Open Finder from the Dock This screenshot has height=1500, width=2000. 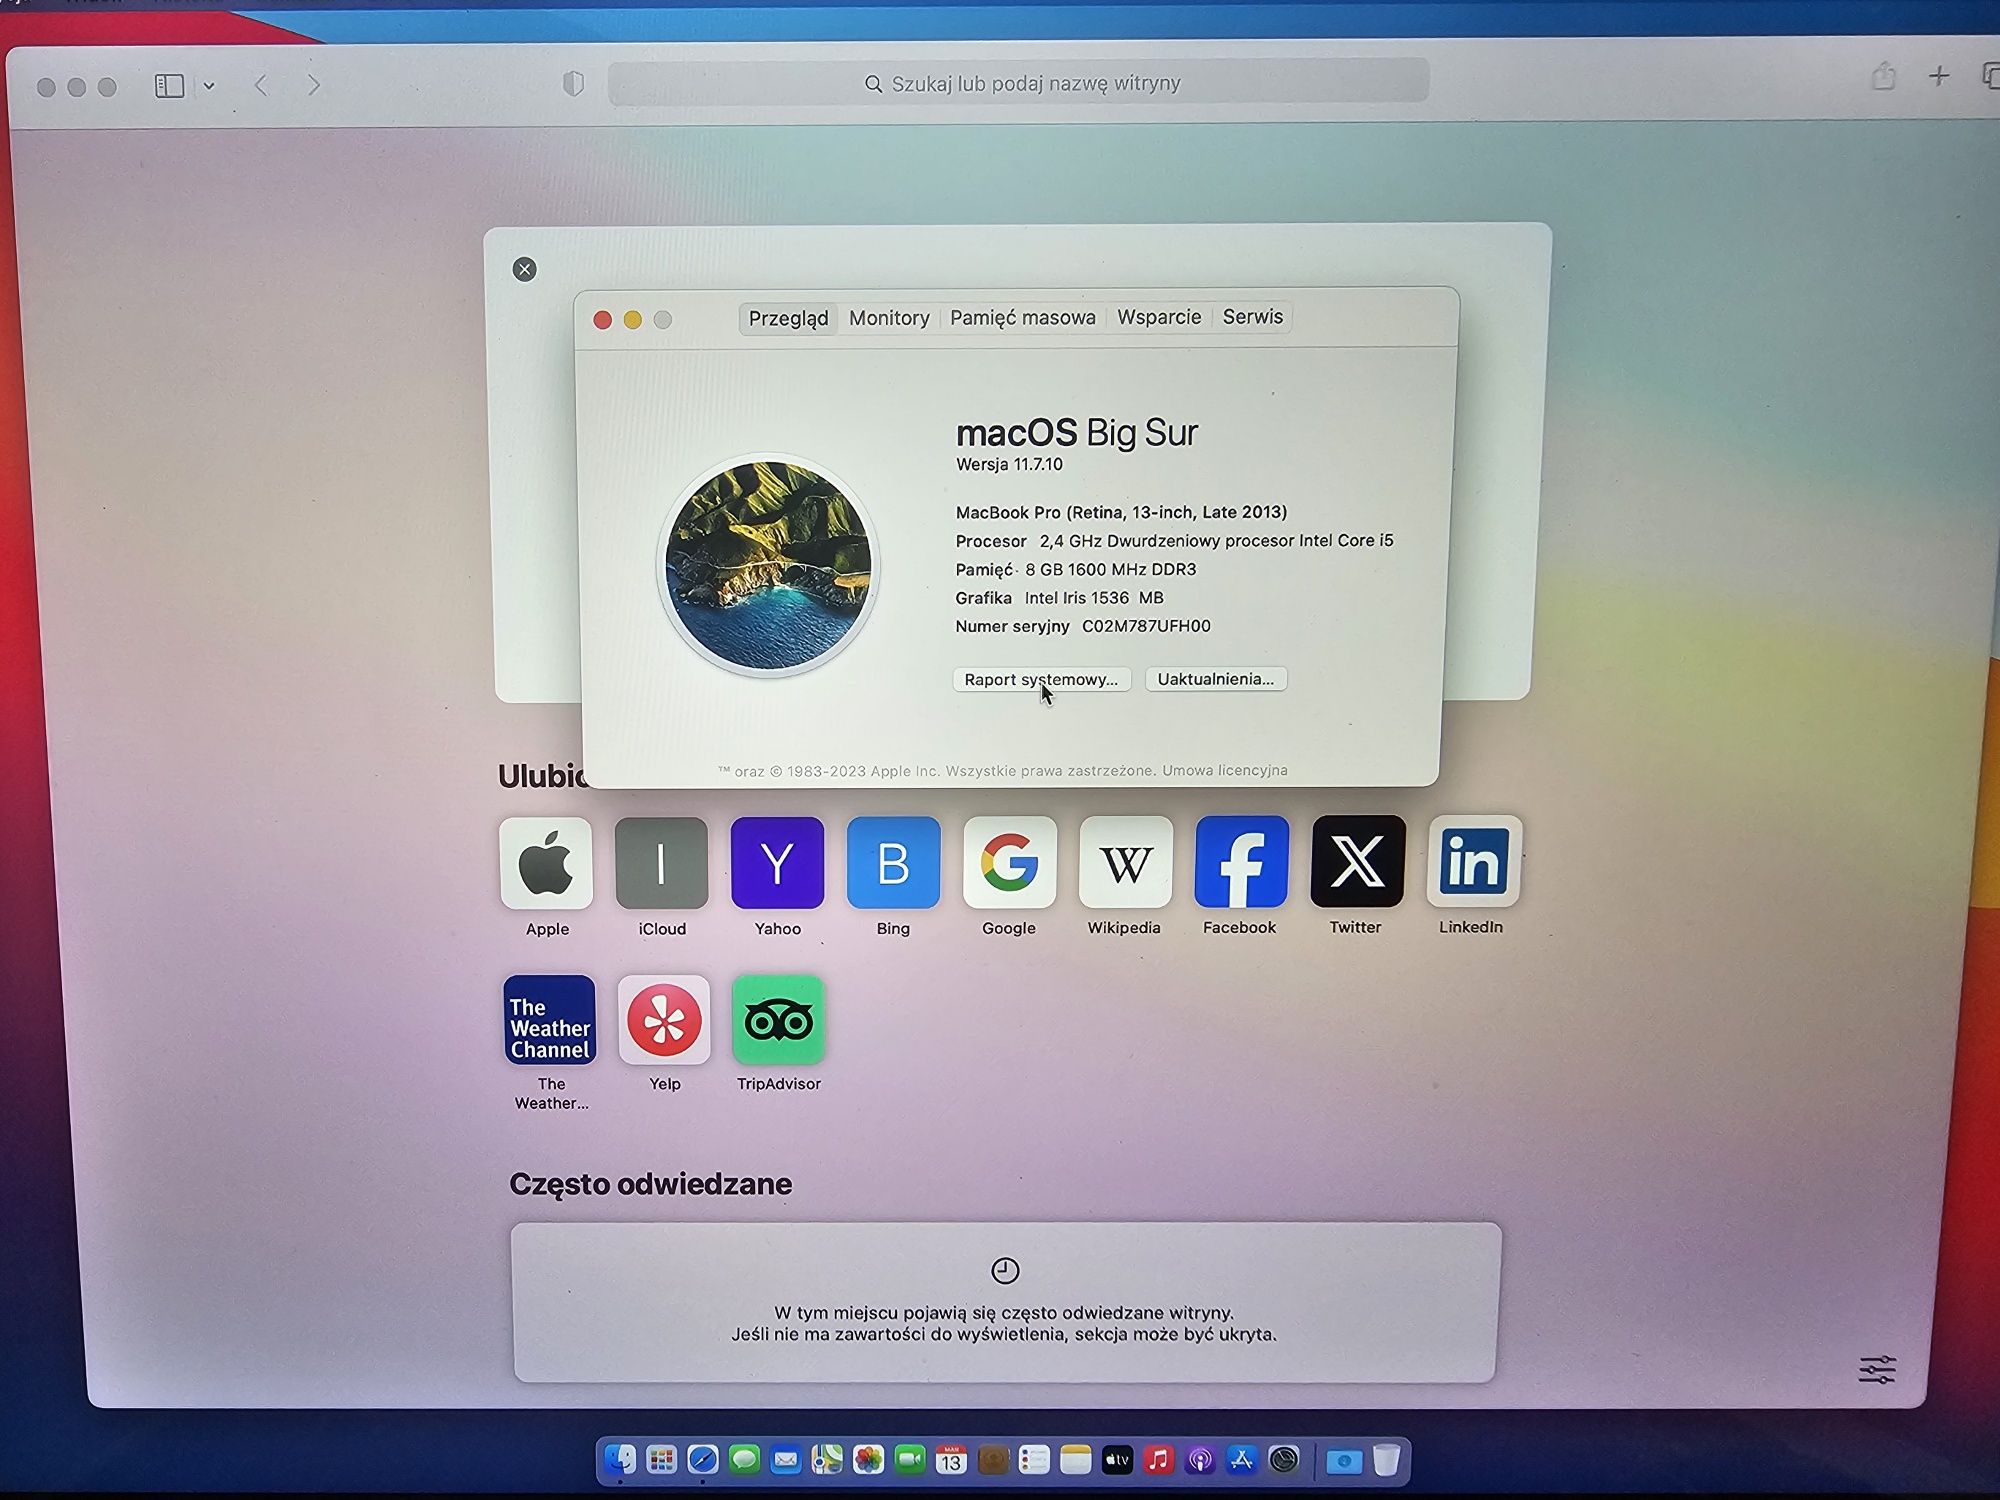(620, 1460)
